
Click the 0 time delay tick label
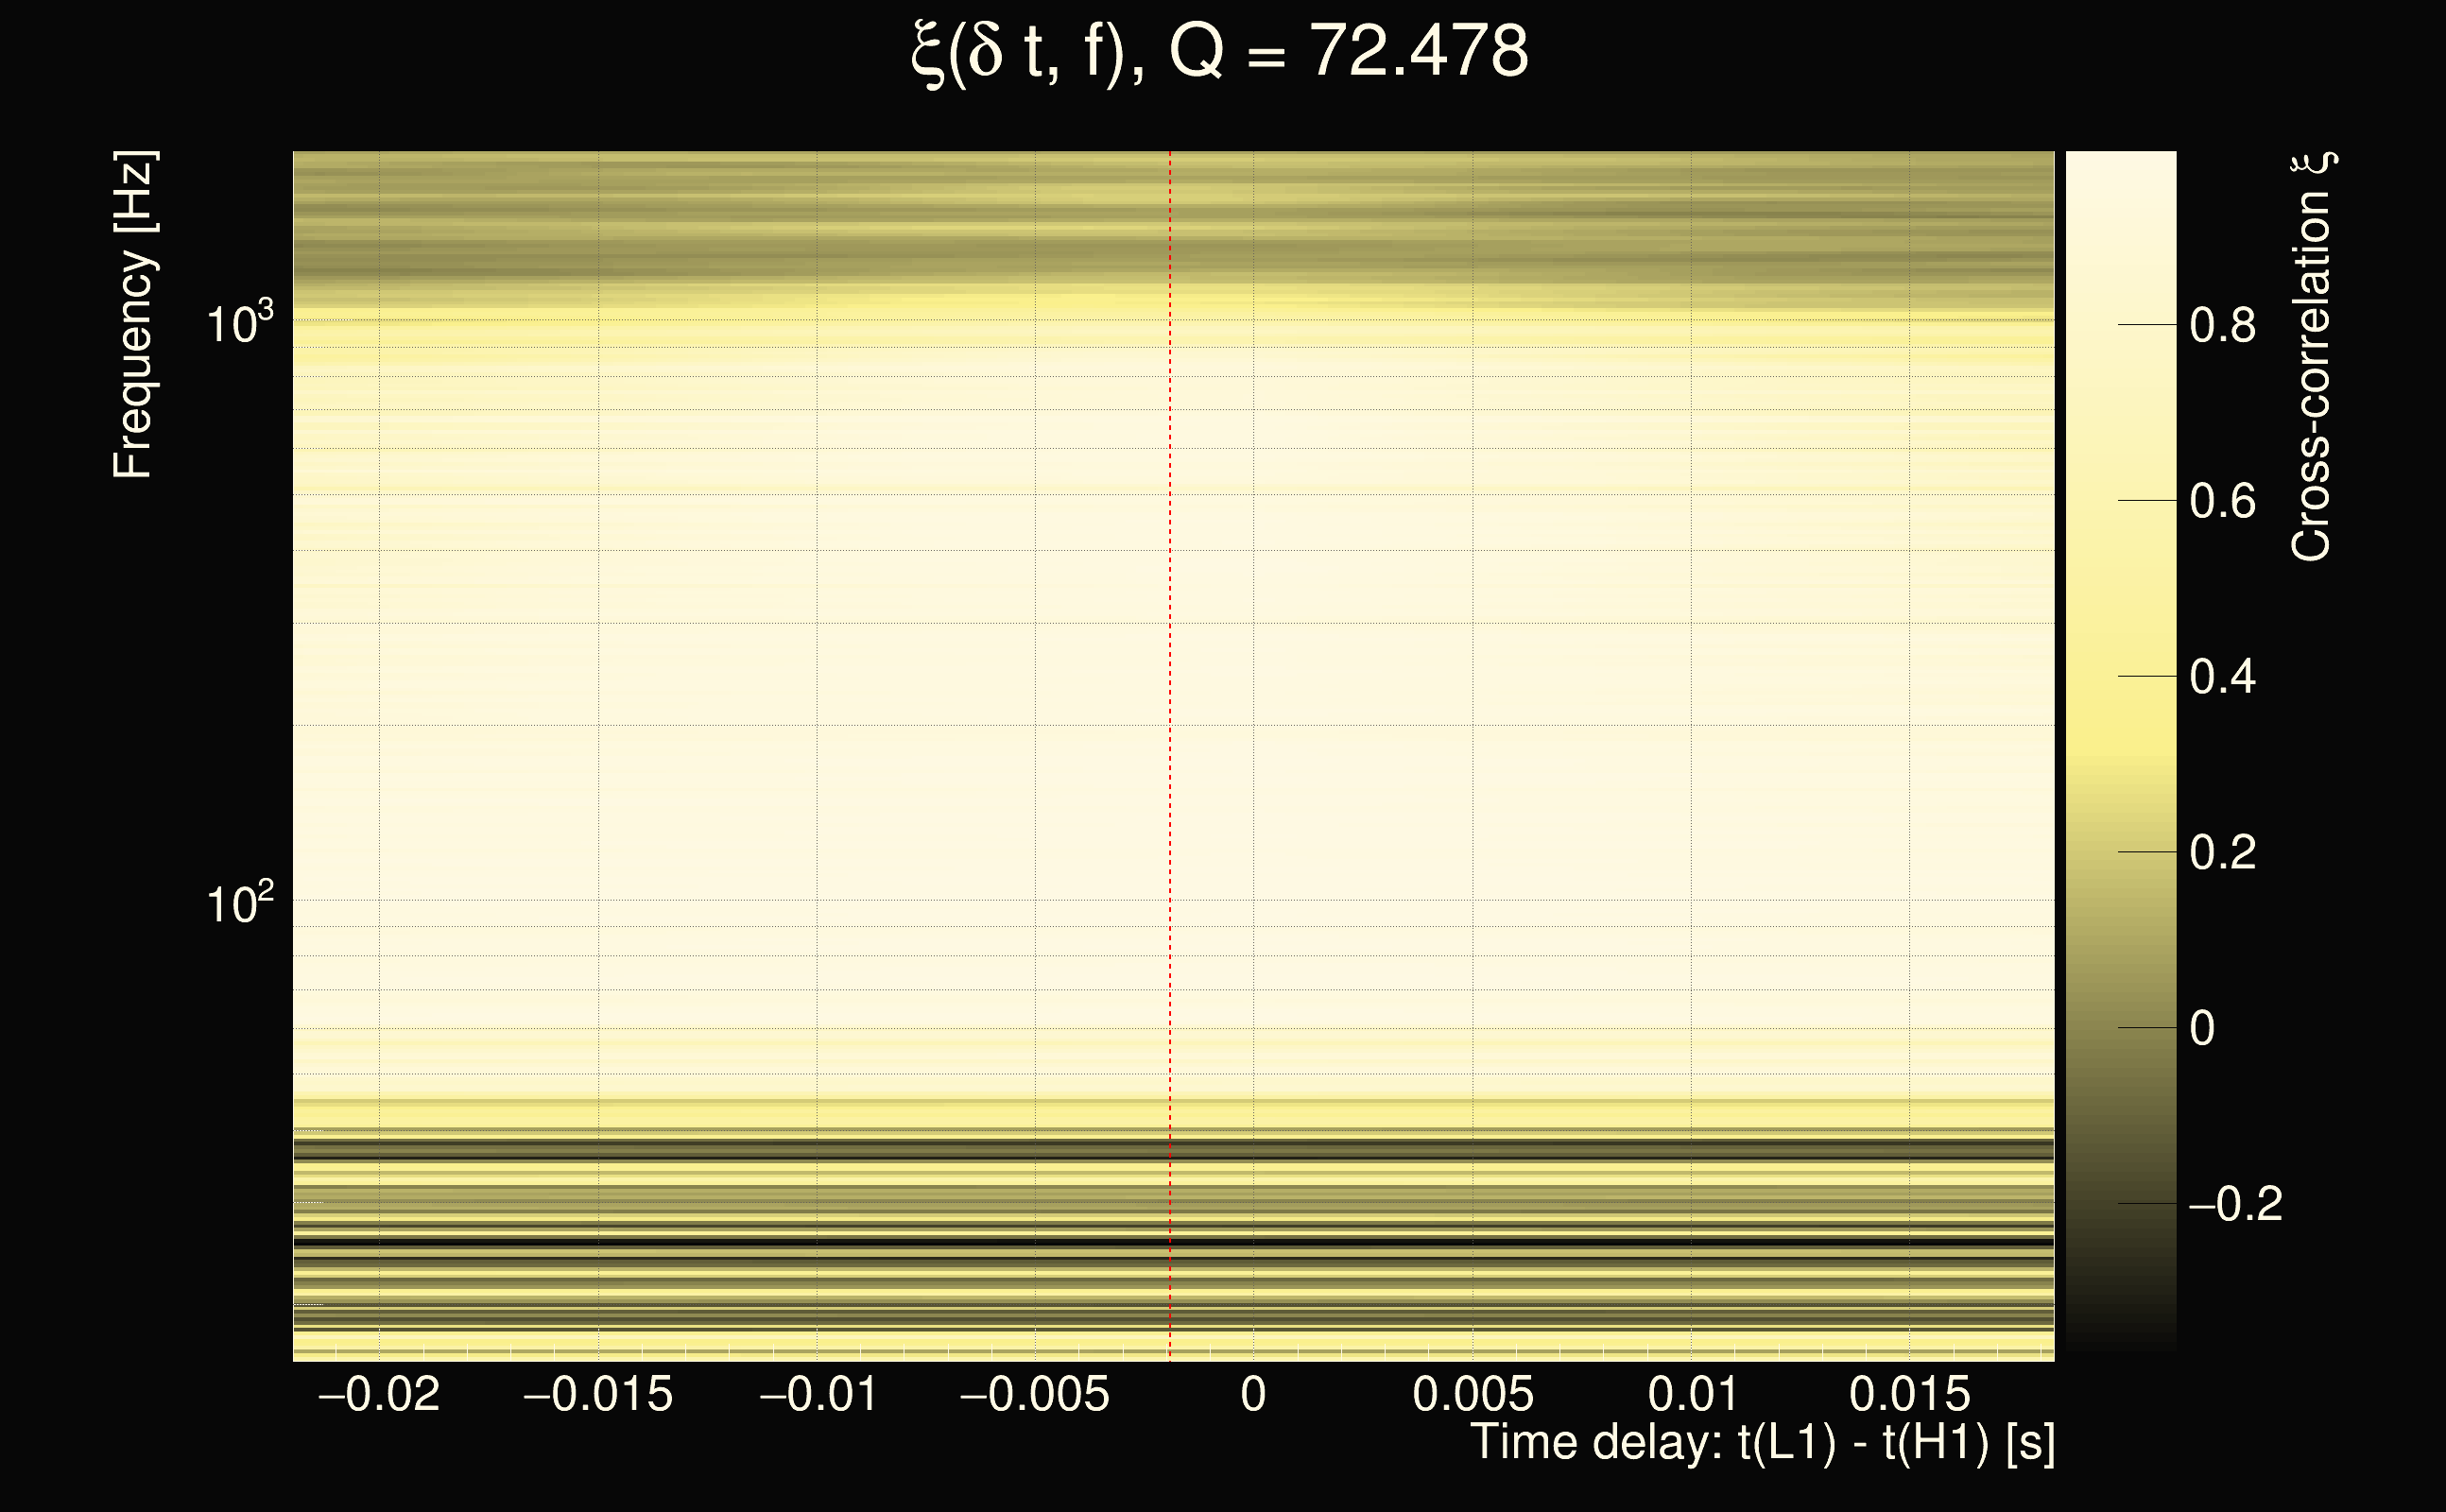click(1253, 1394)
